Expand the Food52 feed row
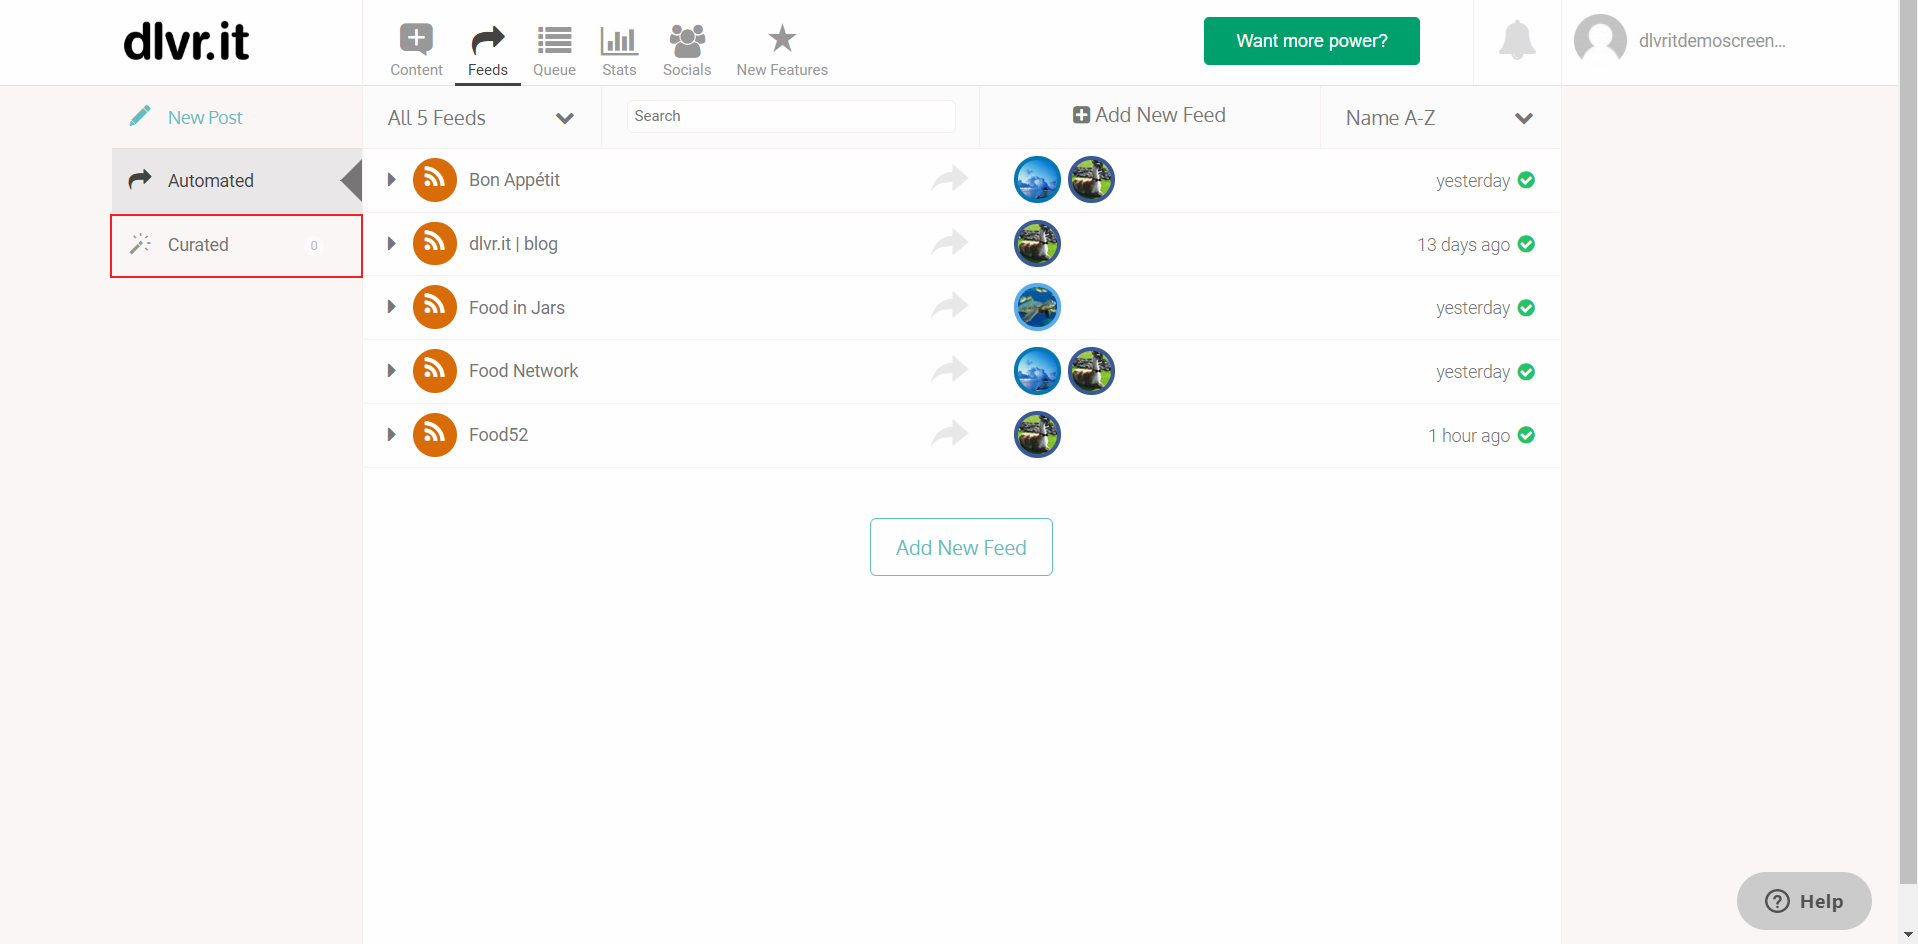Viewport: 1918px width, 944px height. [x=391, y=435]
